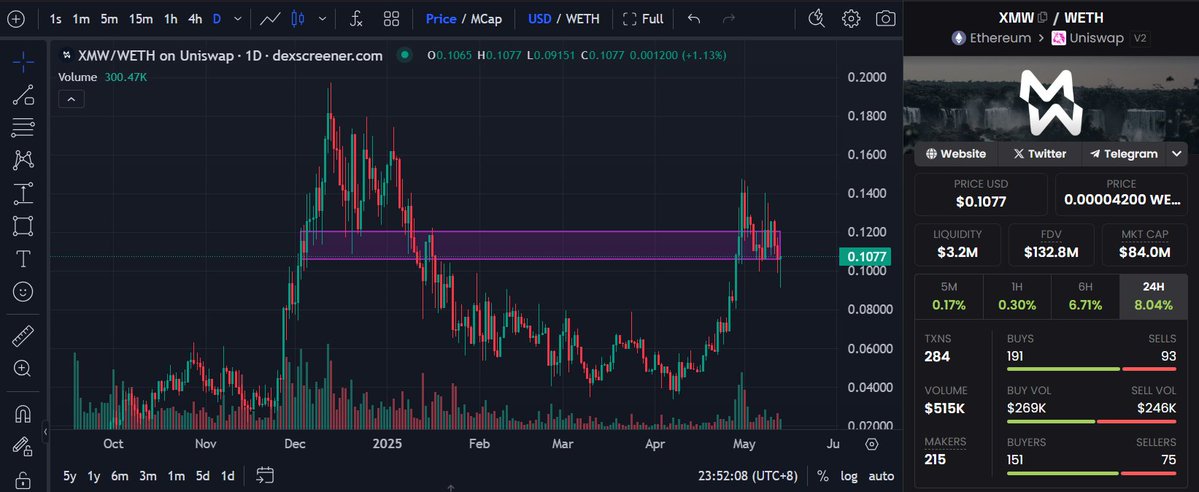Expand the timeframe interval dropdown

pos(238,19)
